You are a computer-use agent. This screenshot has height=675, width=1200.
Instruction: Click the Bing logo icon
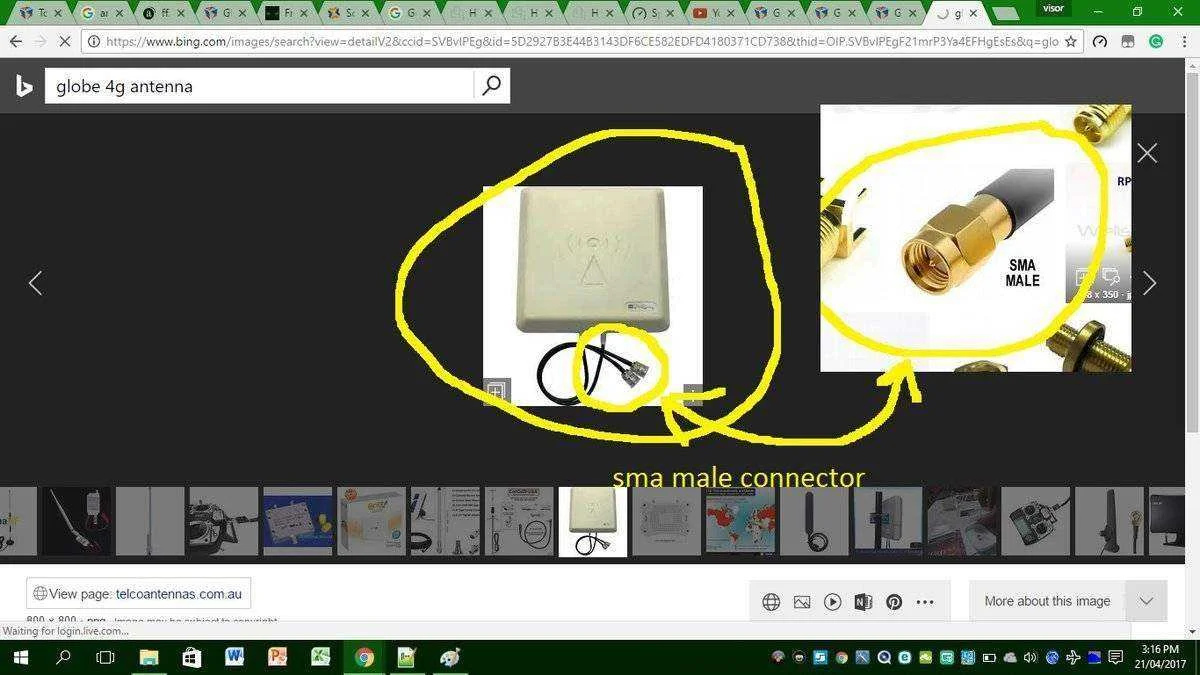[x=24, y=87]
